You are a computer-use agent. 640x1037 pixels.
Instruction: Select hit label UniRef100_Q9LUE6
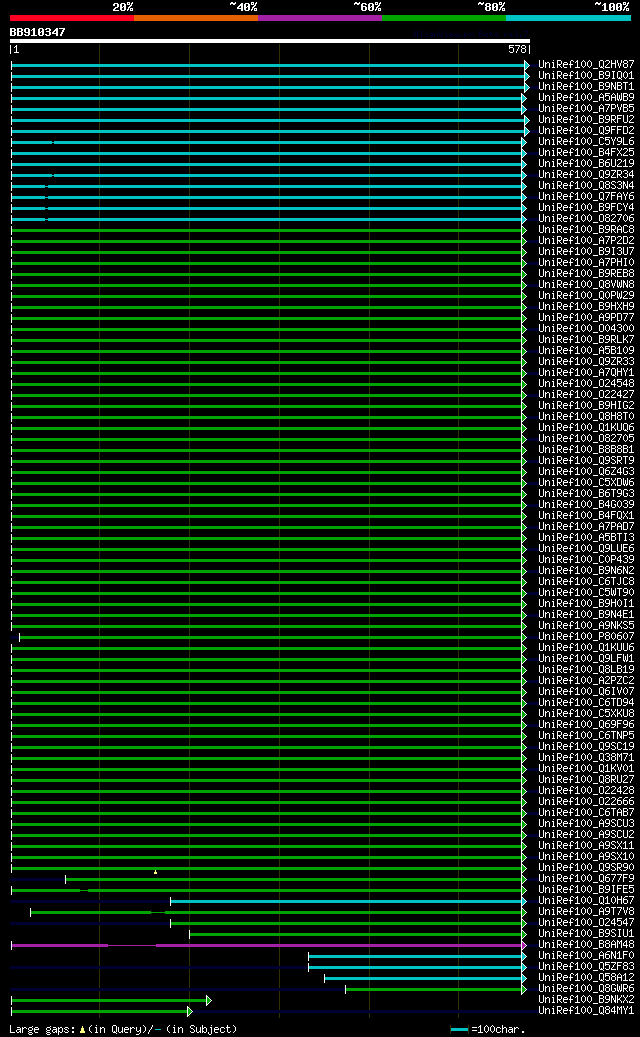tap(586, 548)
